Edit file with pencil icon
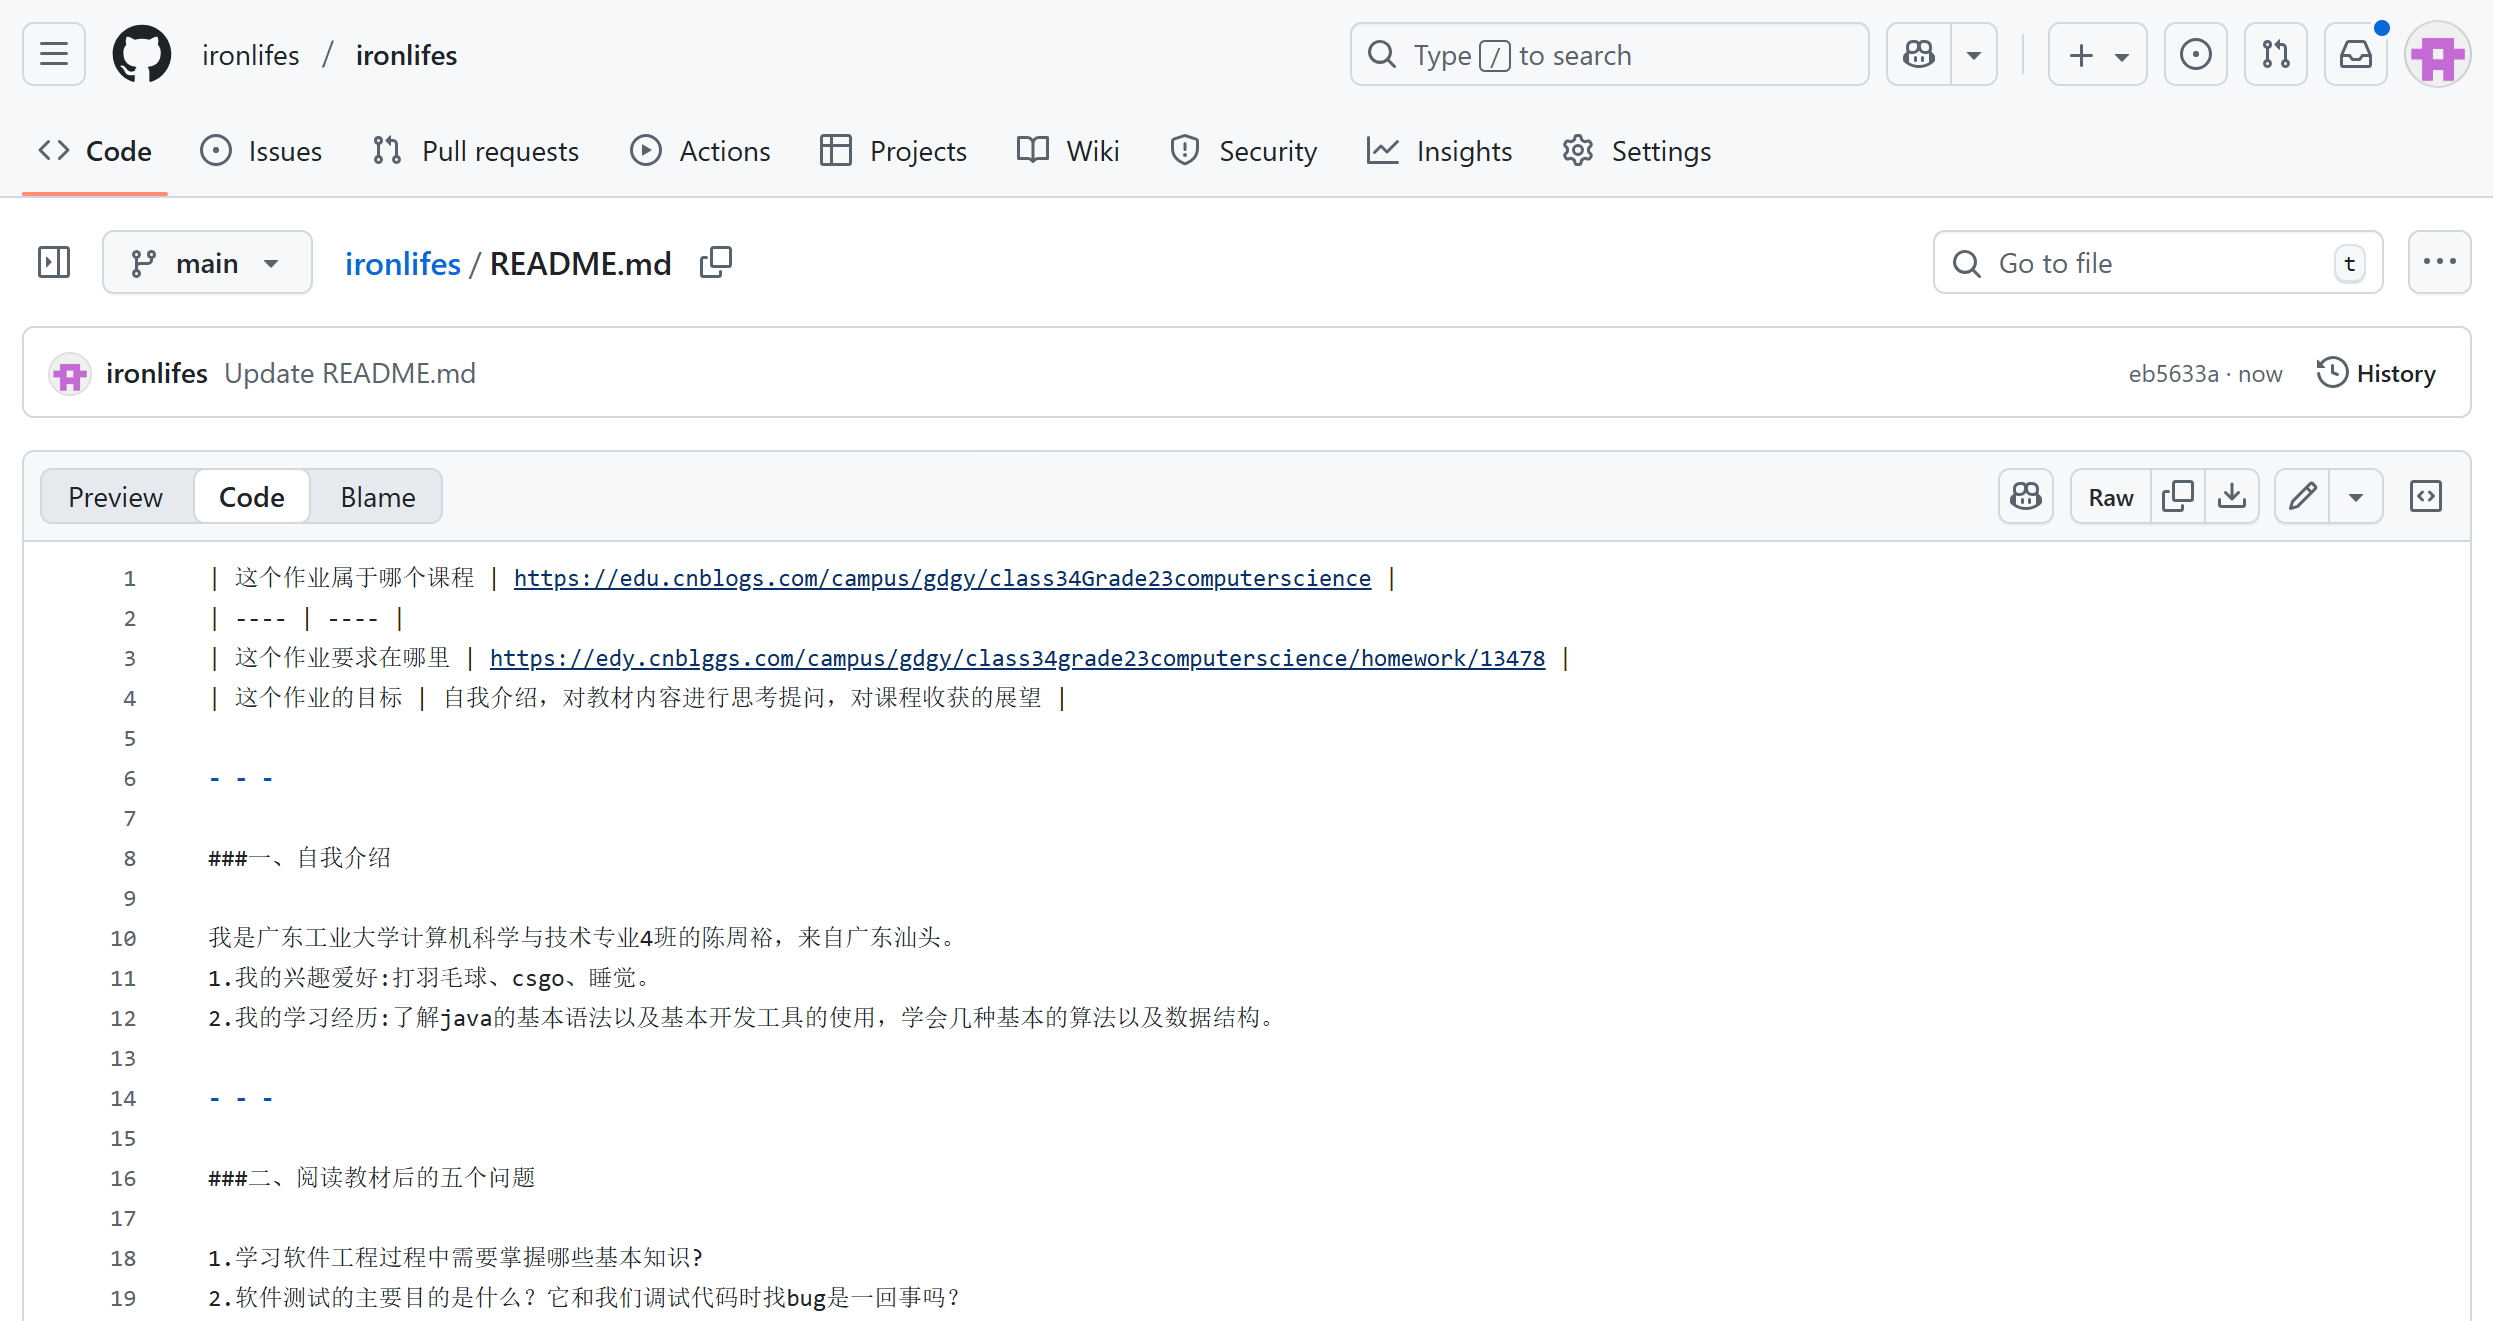The width and height of the screenshot is (2493, 1321). coord(2303,497)
